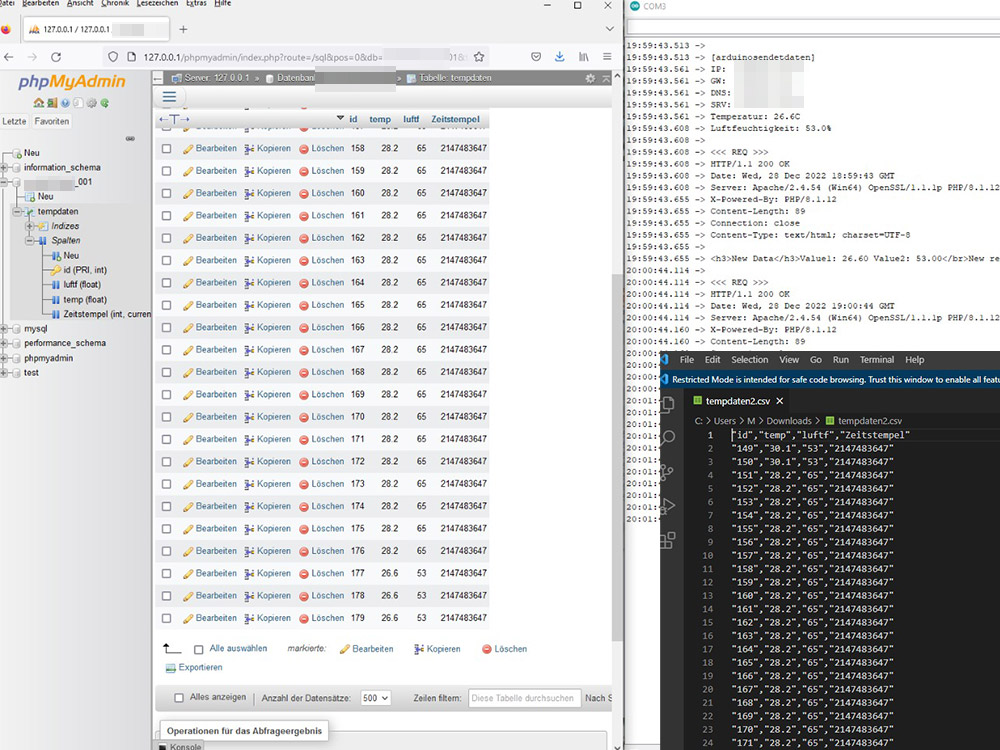Open VS Code Explorer icon in activity bar
The height and width of the screenshot is (750, 1000).
(x=668, y=404)
